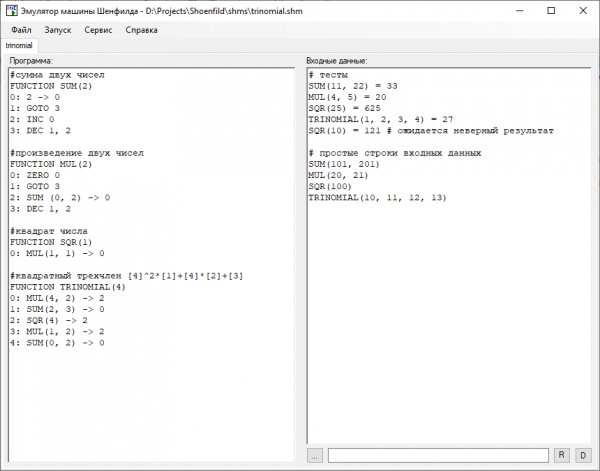Click the comment '#квадратный трехчлен'
600x471 pixels.
click(x=65, y=276)
